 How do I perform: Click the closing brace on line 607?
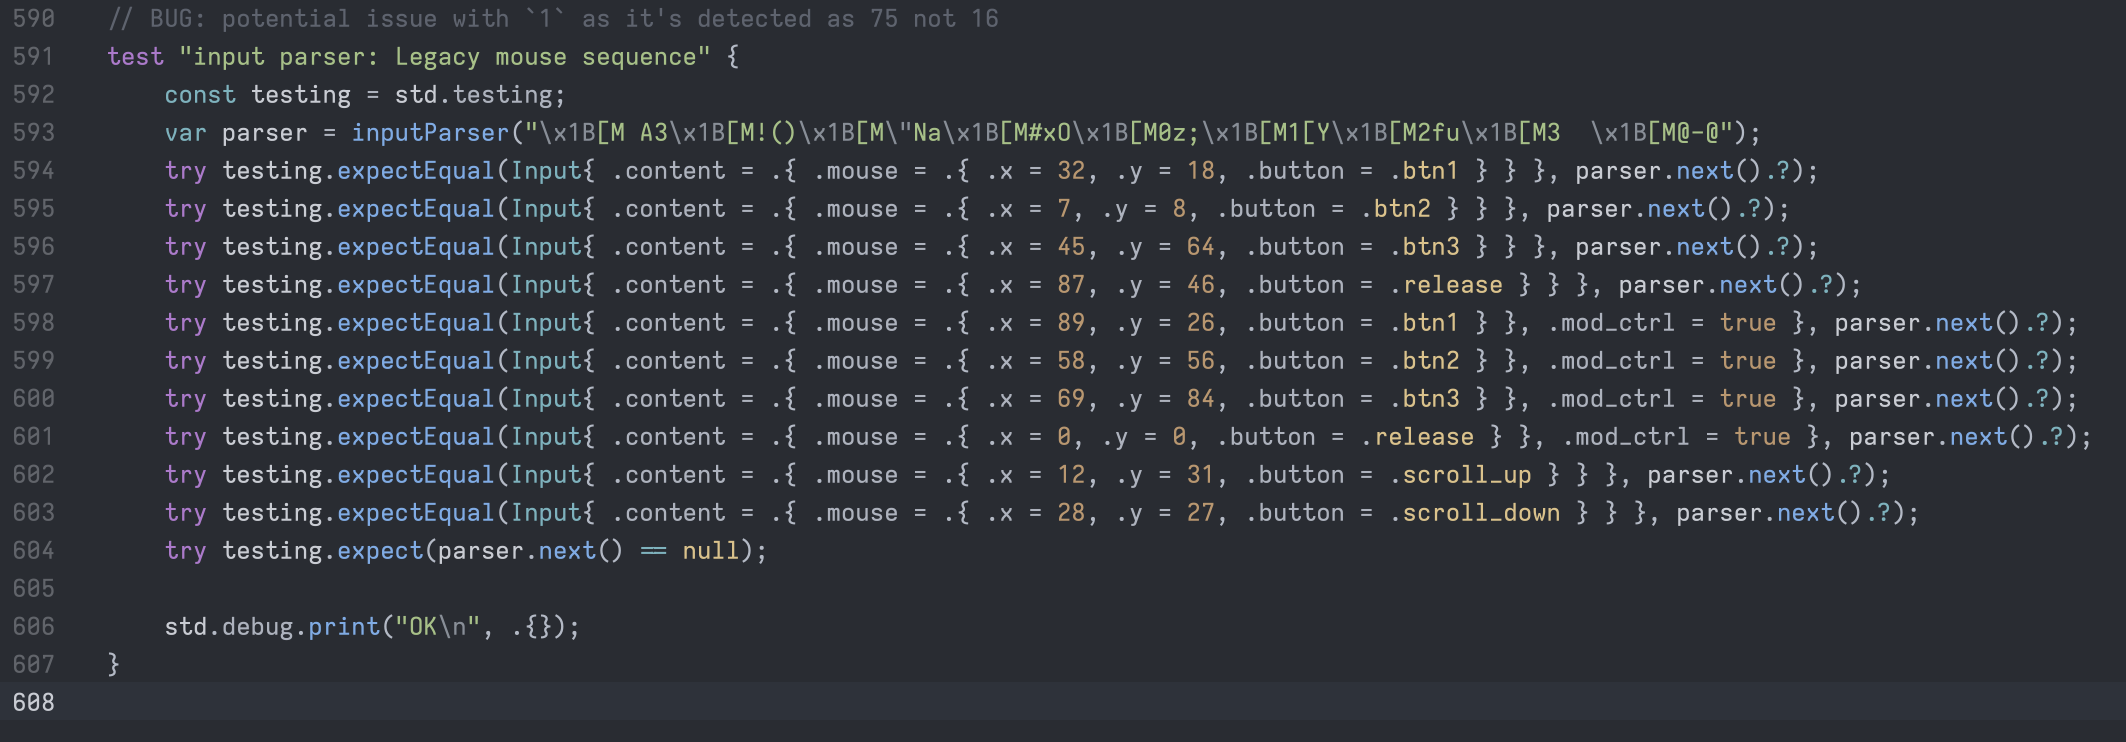tap(114, 665)
